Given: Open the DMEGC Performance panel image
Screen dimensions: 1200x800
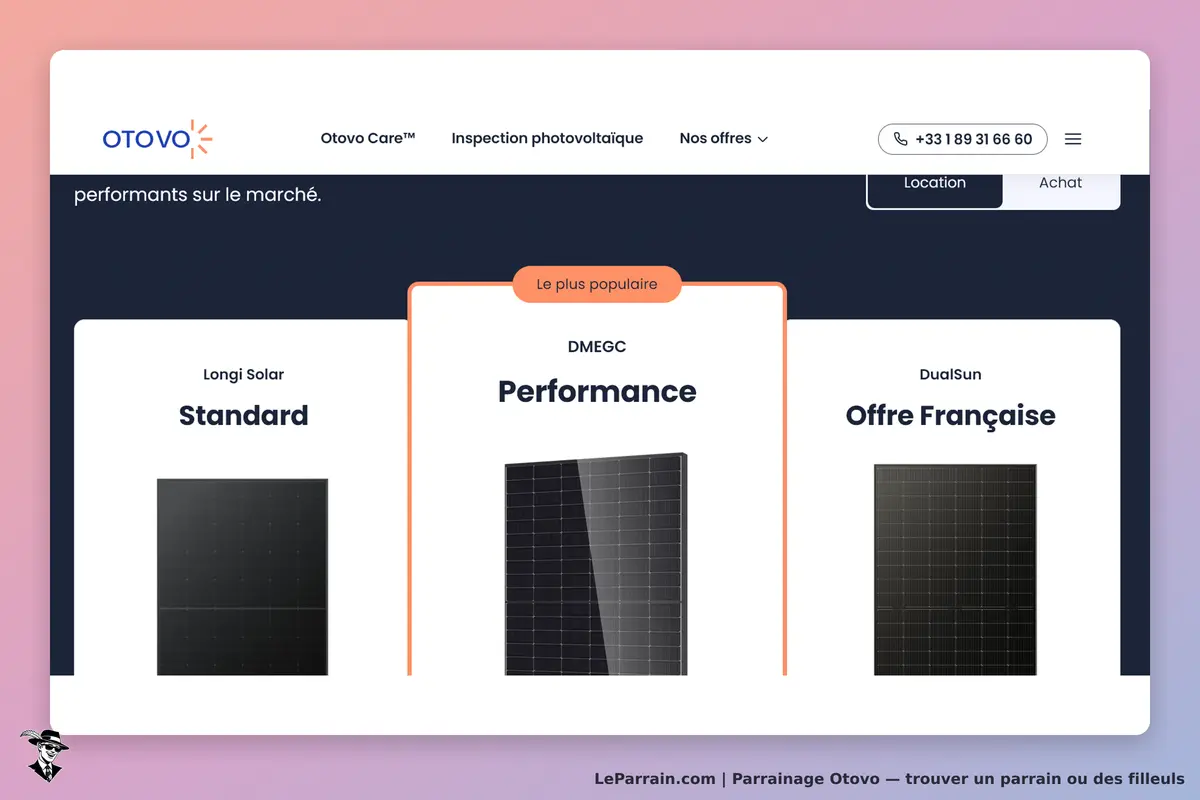Looking at the screenshot, I should coord(597,564).
